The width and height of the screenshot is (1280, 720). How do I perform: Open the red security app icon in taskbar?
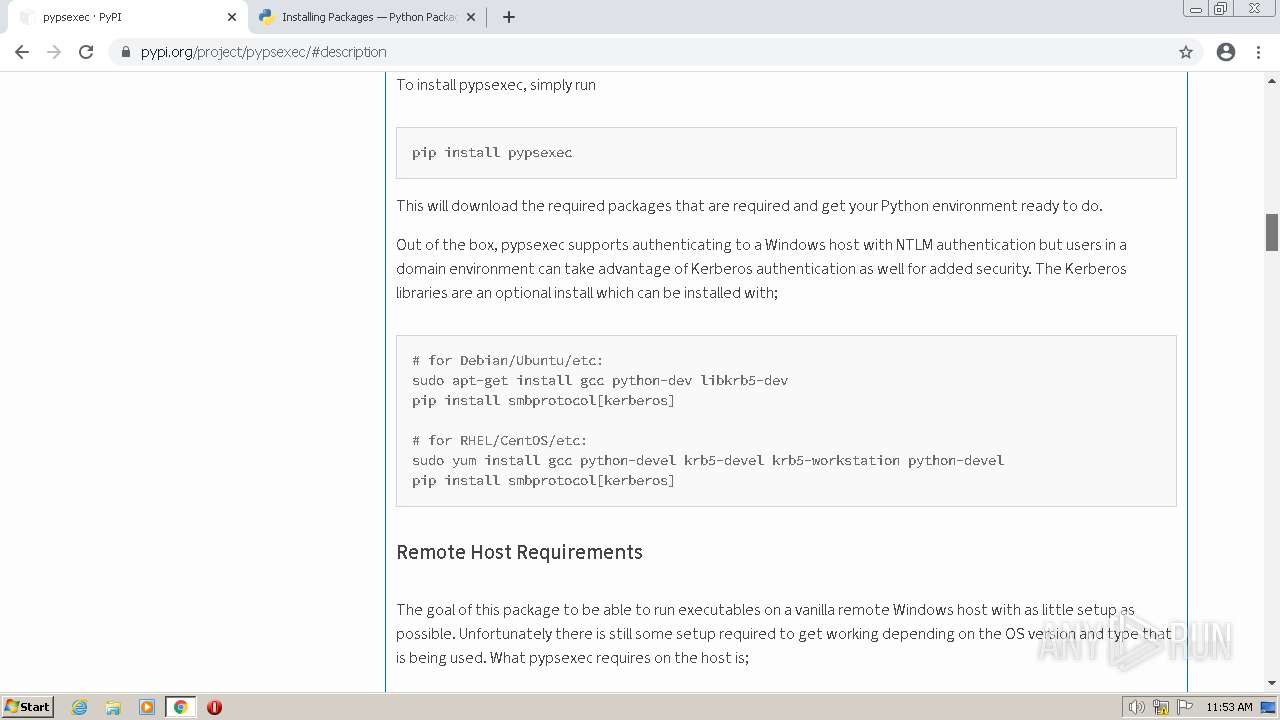[x=214, y=707]
